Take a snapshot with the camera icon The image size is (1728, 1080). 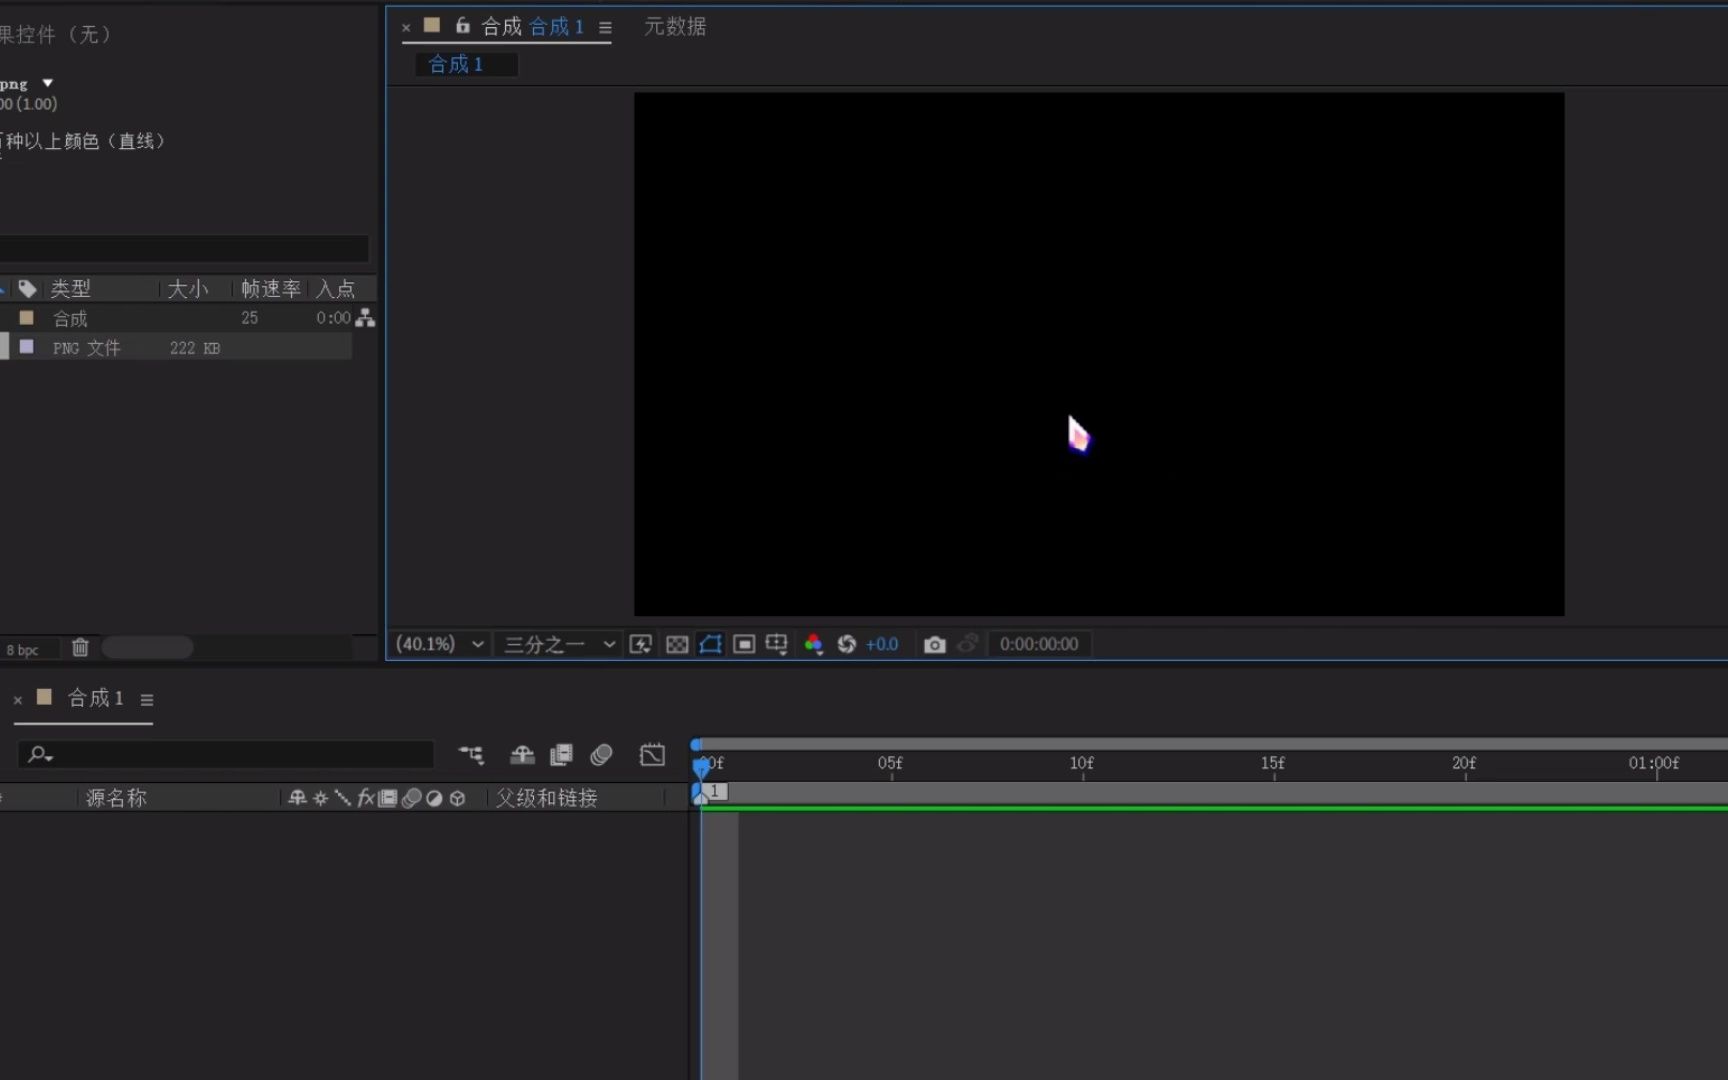click(x=935, y=644)
